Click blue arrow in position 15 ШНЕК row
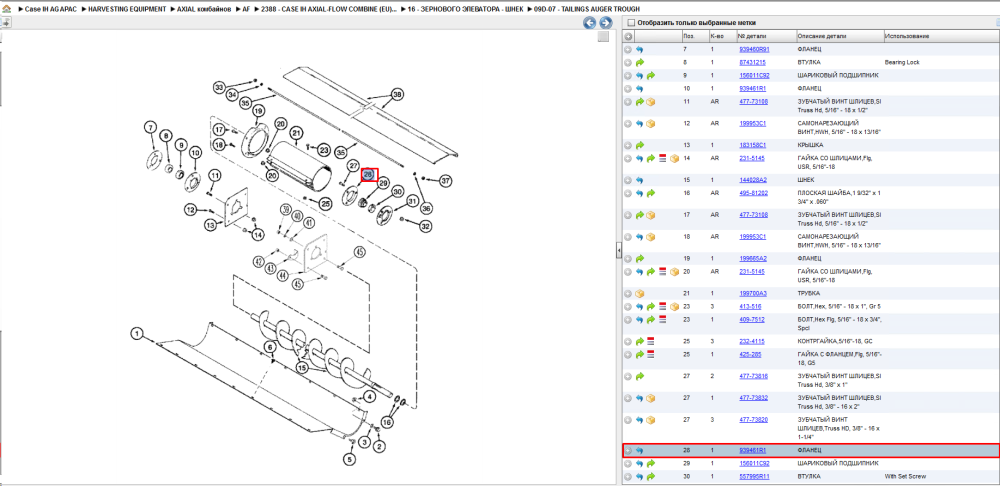The height and width of the screenshot is (486, 1000). [x=640, y=180]
